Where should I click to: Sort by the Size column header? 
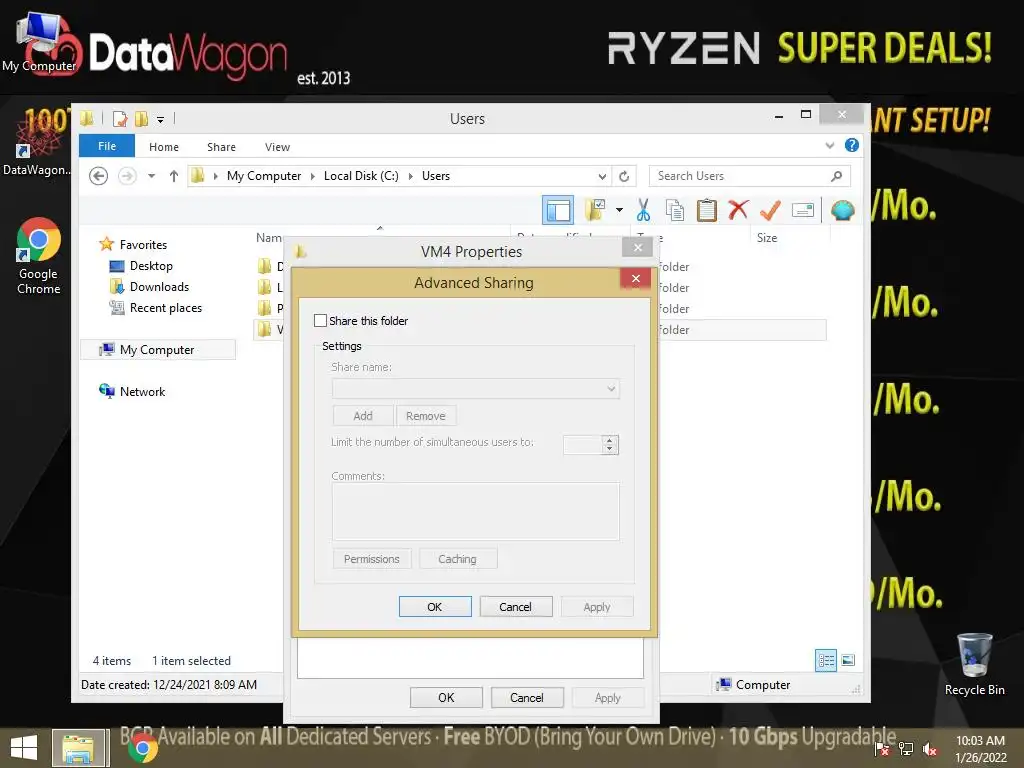point(767,238)
